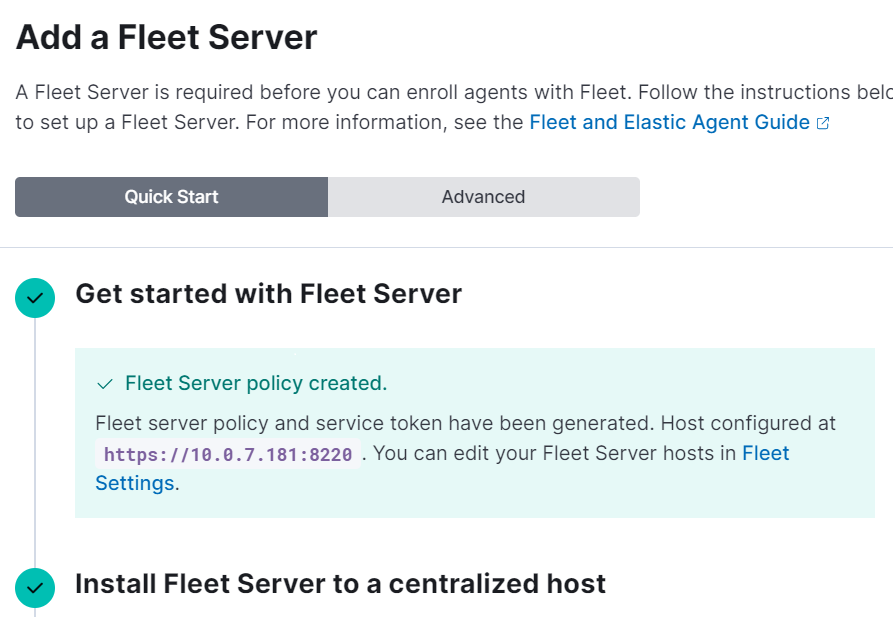Click the Install Fleet Server to a centralized host heading
The image size is (893, 617).
341,584
